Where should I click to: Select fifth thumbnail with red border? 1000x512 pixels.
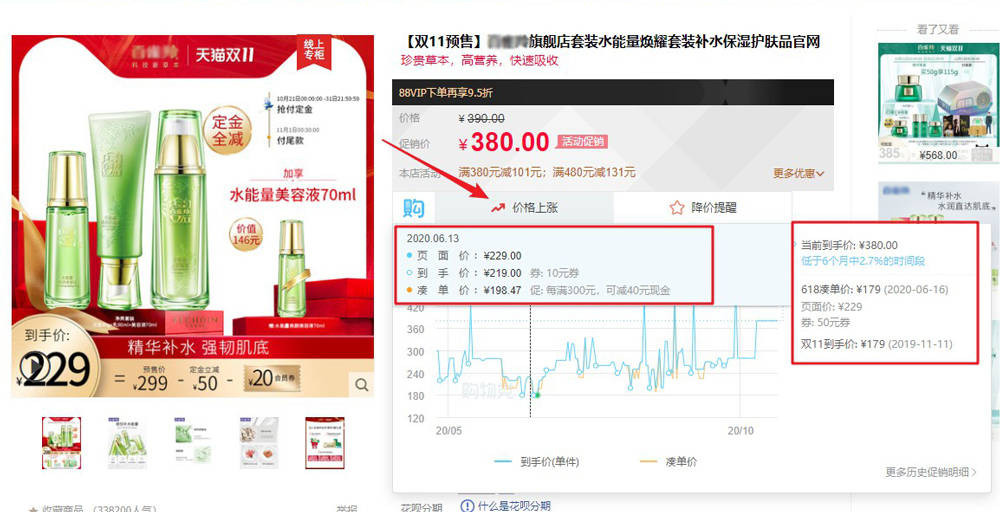[x=325, y=443]
